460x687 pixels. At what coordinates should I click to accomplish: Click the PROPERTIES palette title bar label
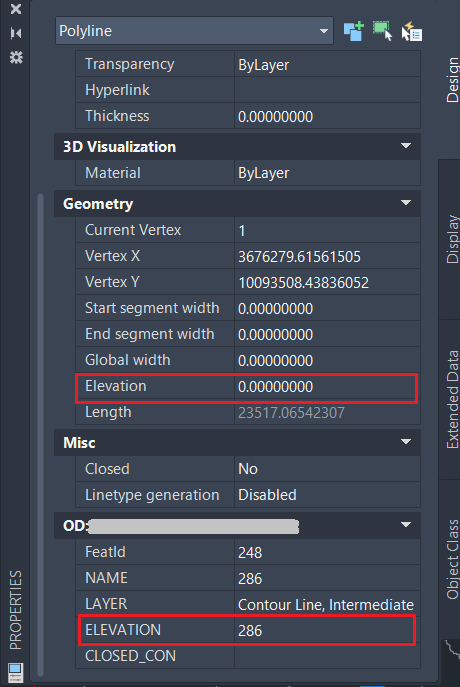[x=16, y=610]
